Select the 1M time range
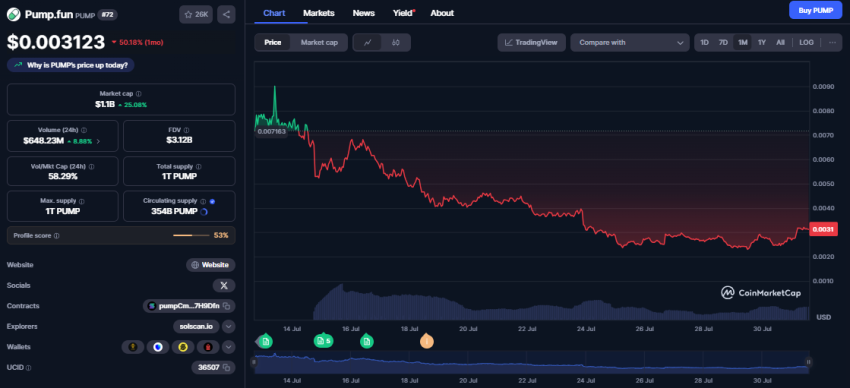 (743, 42)
